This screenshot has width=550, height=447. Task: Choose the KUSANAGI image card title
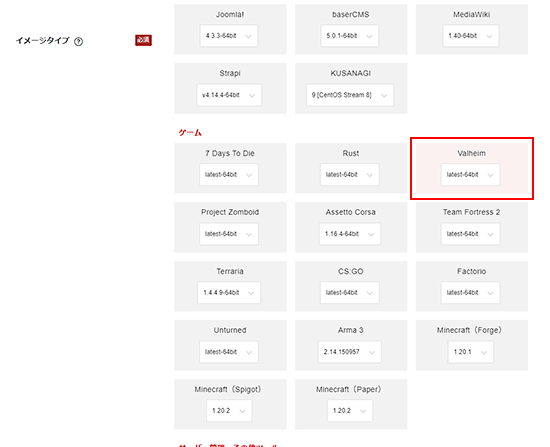pyautogui.click(x=351, y=73)
